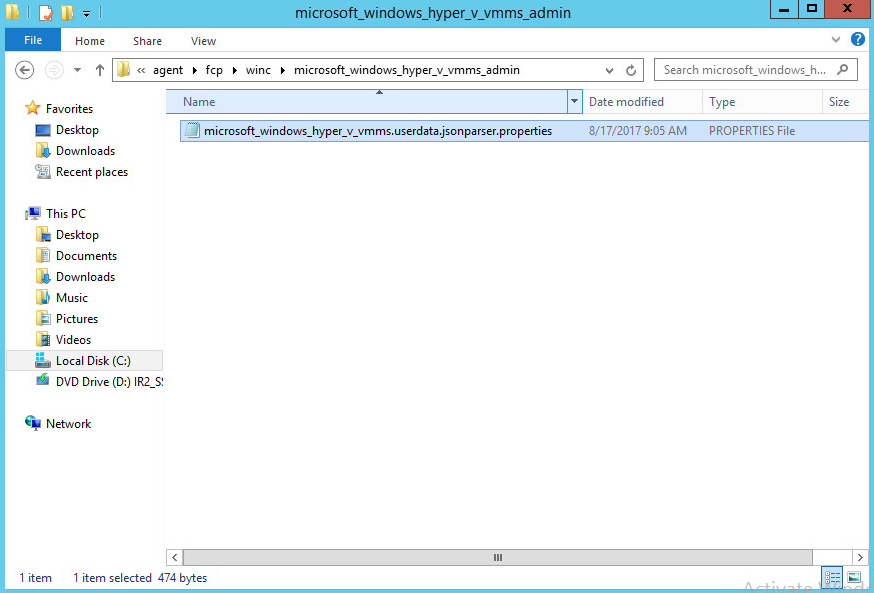Click the Back navigation arrow
This screenshot has width=874, height=593.
pos(25,70)
